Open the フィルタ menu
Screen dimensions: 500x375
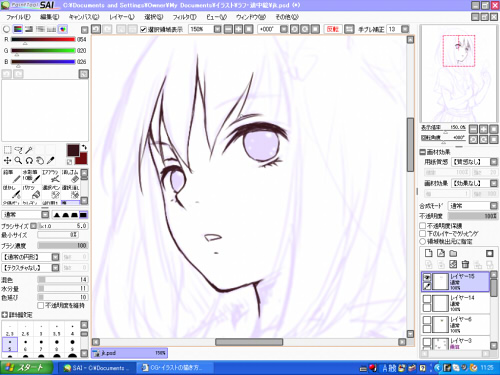click(184, 17)
